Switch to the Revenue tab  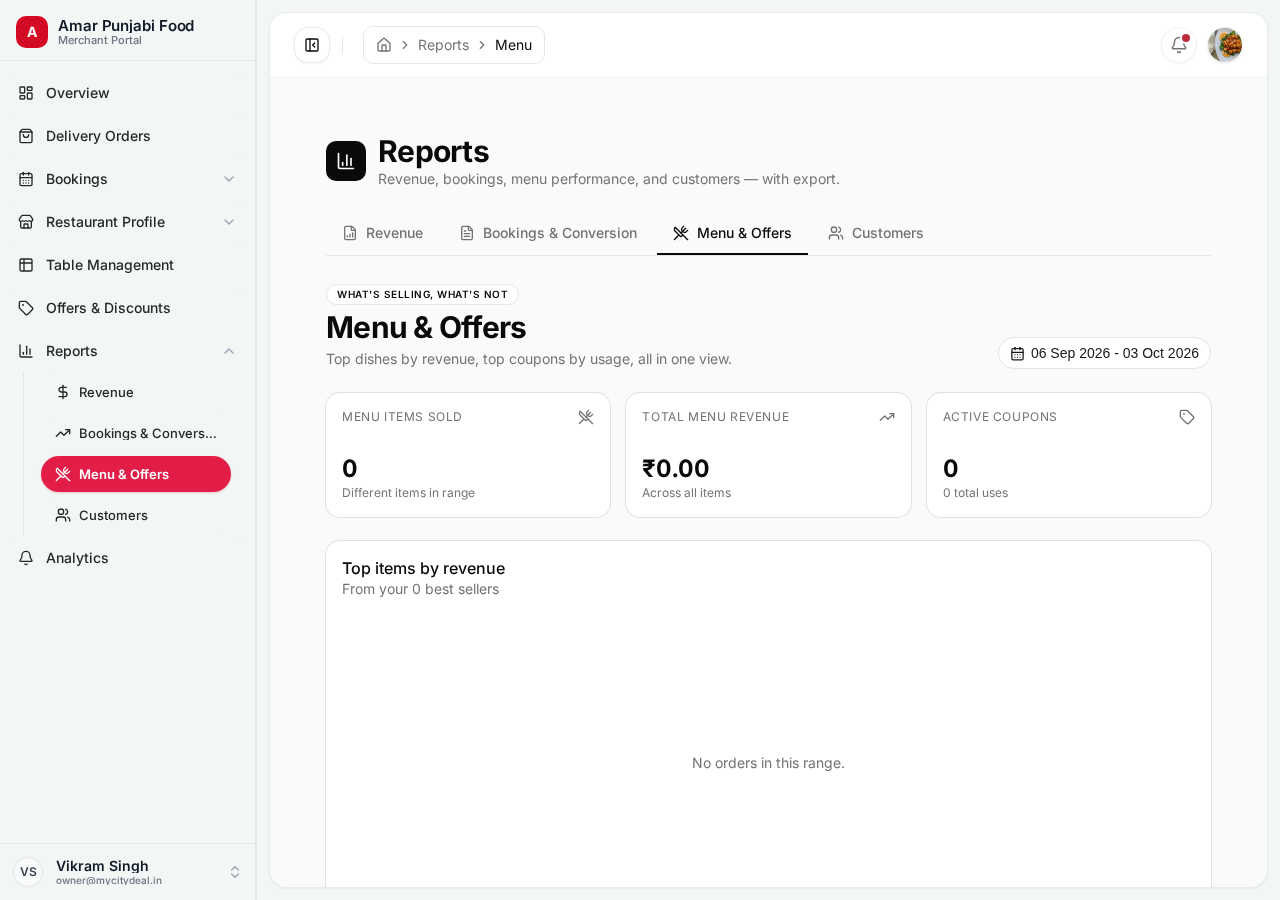[x=383, y=233]
